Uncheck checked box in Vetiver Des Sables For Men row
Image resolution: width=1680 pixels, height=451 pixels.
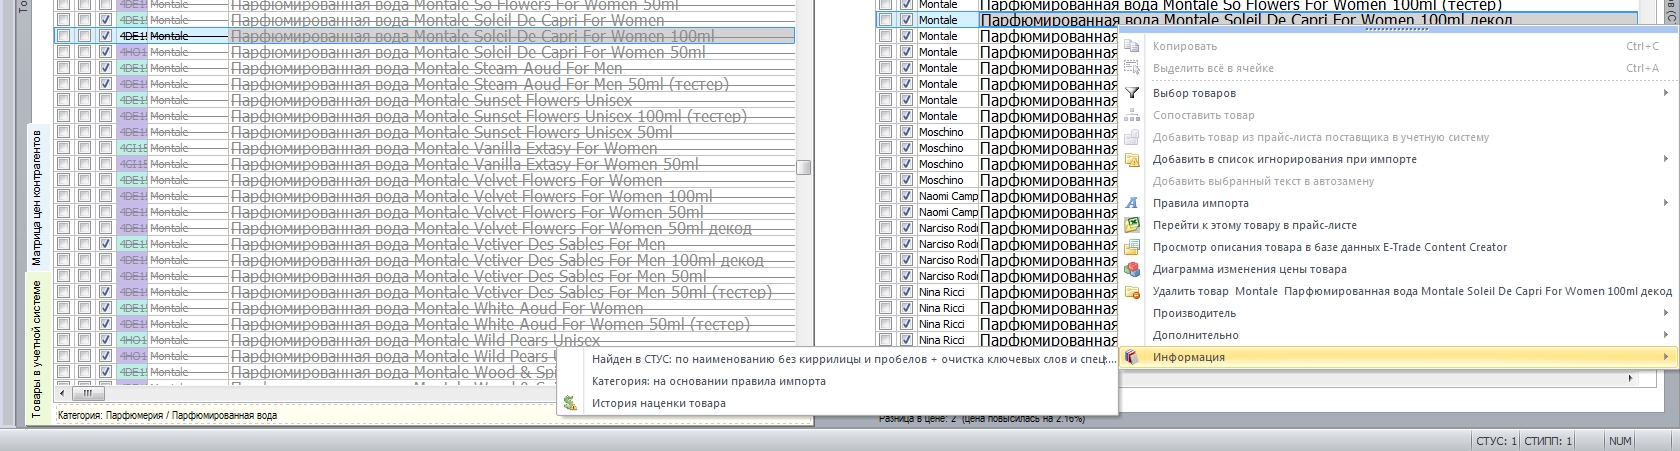105,244
